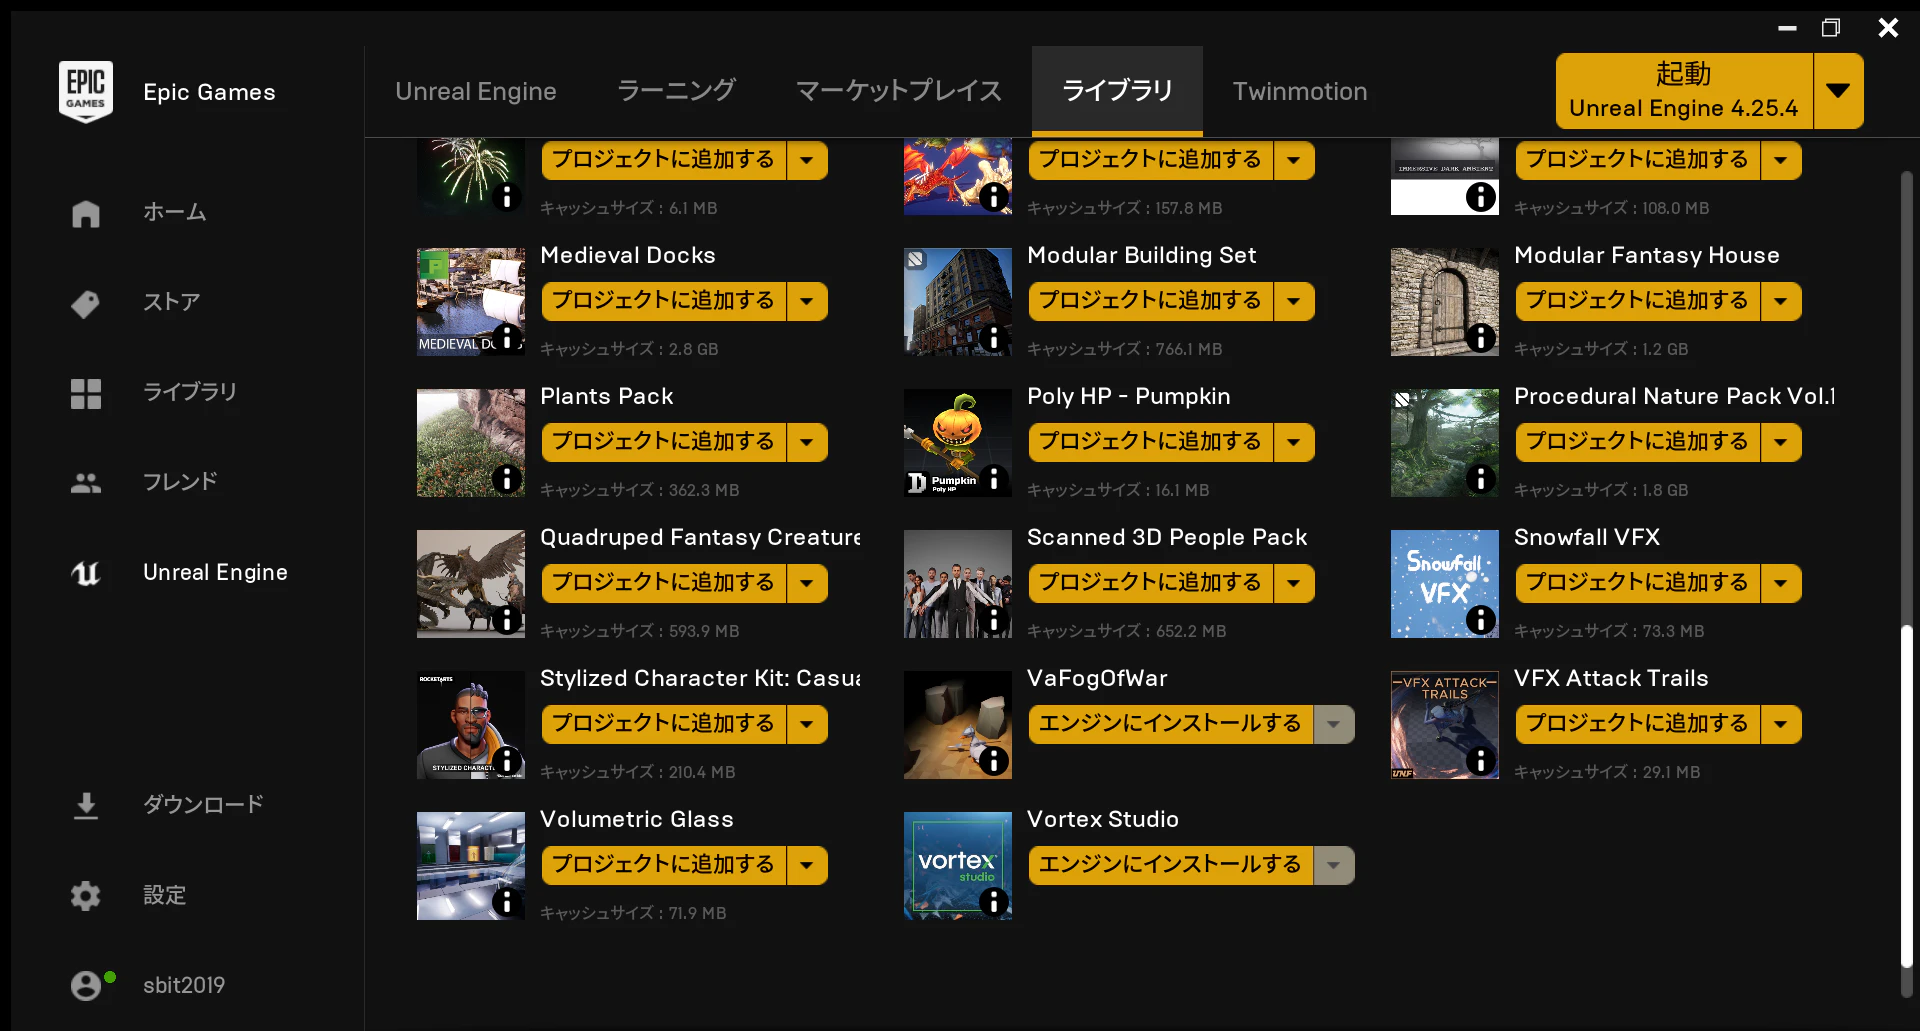Viewport: 1920px width, 1031px height.
Task: Open the Library (ライブラリ) grid icon
Action: (x=86, y=393)
